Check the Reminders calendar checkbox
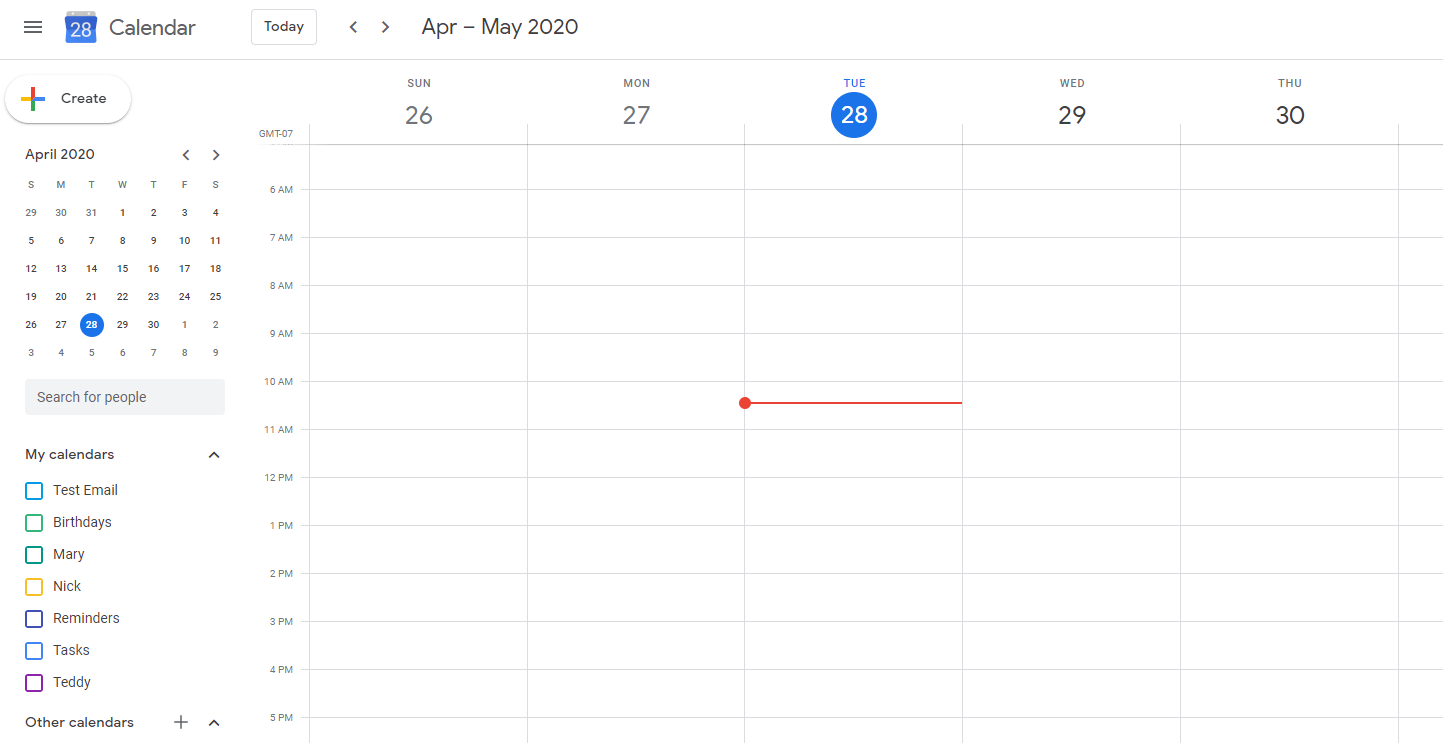 (34, 619)
